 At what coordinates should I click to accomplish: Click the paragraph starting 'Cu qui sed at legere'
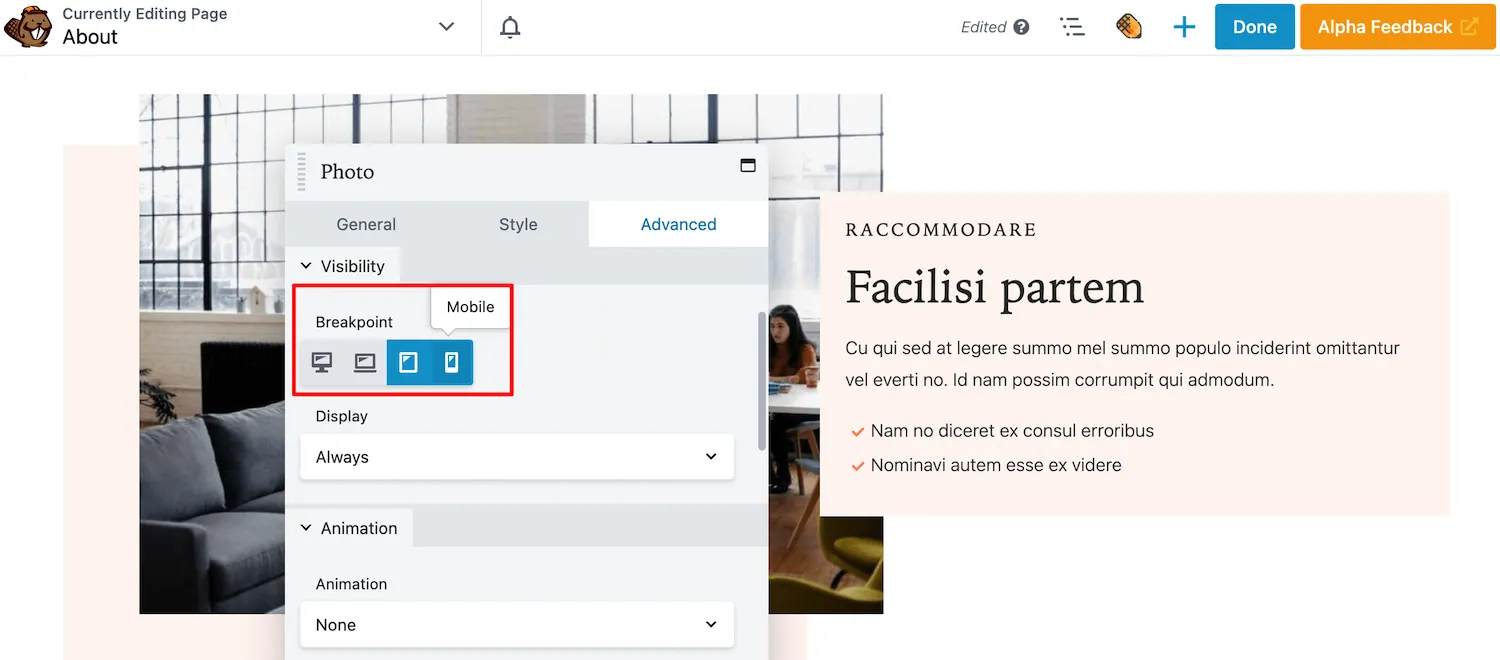(1122, 364)
